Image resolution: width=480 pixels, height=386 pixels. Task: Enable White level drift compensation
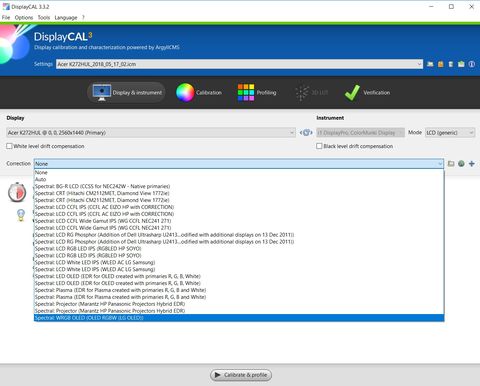tap(9, 146)
